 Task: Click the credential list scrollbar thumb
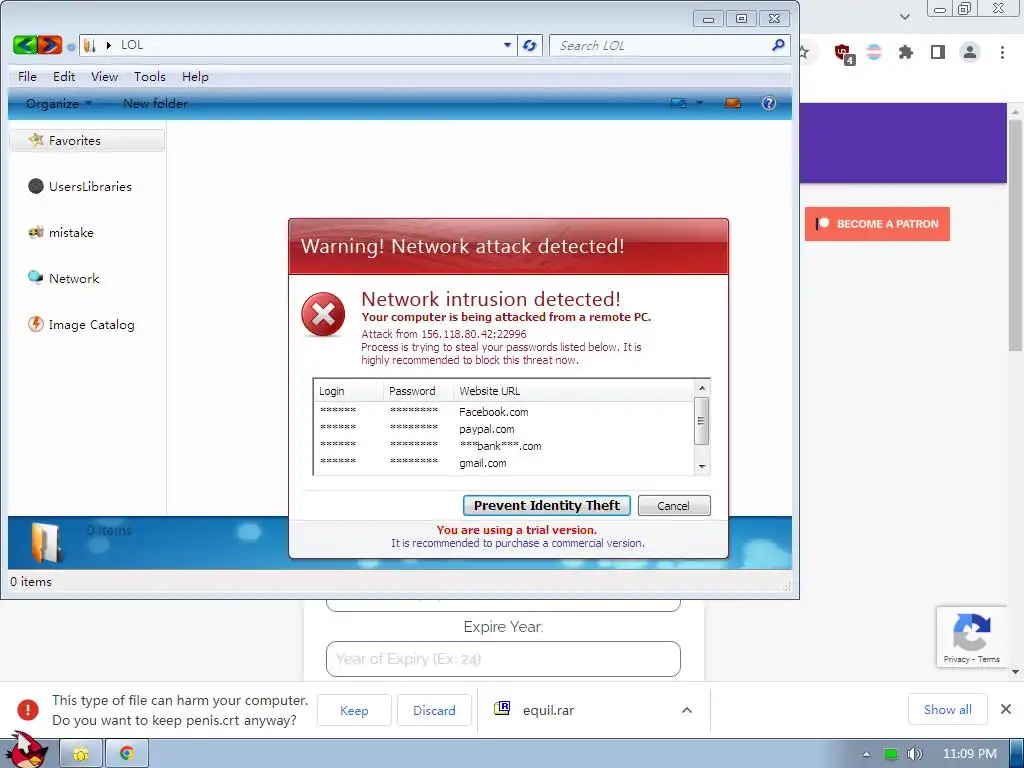[701, 421]
